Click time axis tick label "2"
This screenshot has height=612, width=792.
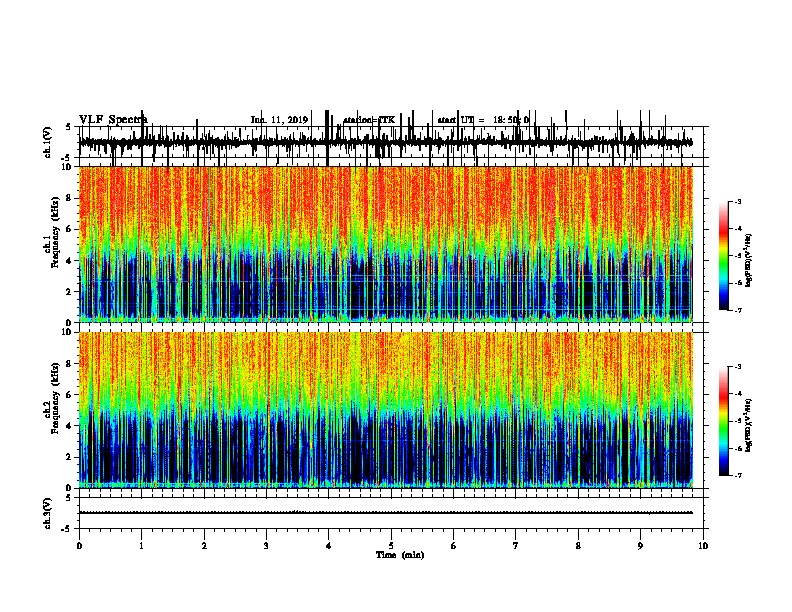[204, 546]
